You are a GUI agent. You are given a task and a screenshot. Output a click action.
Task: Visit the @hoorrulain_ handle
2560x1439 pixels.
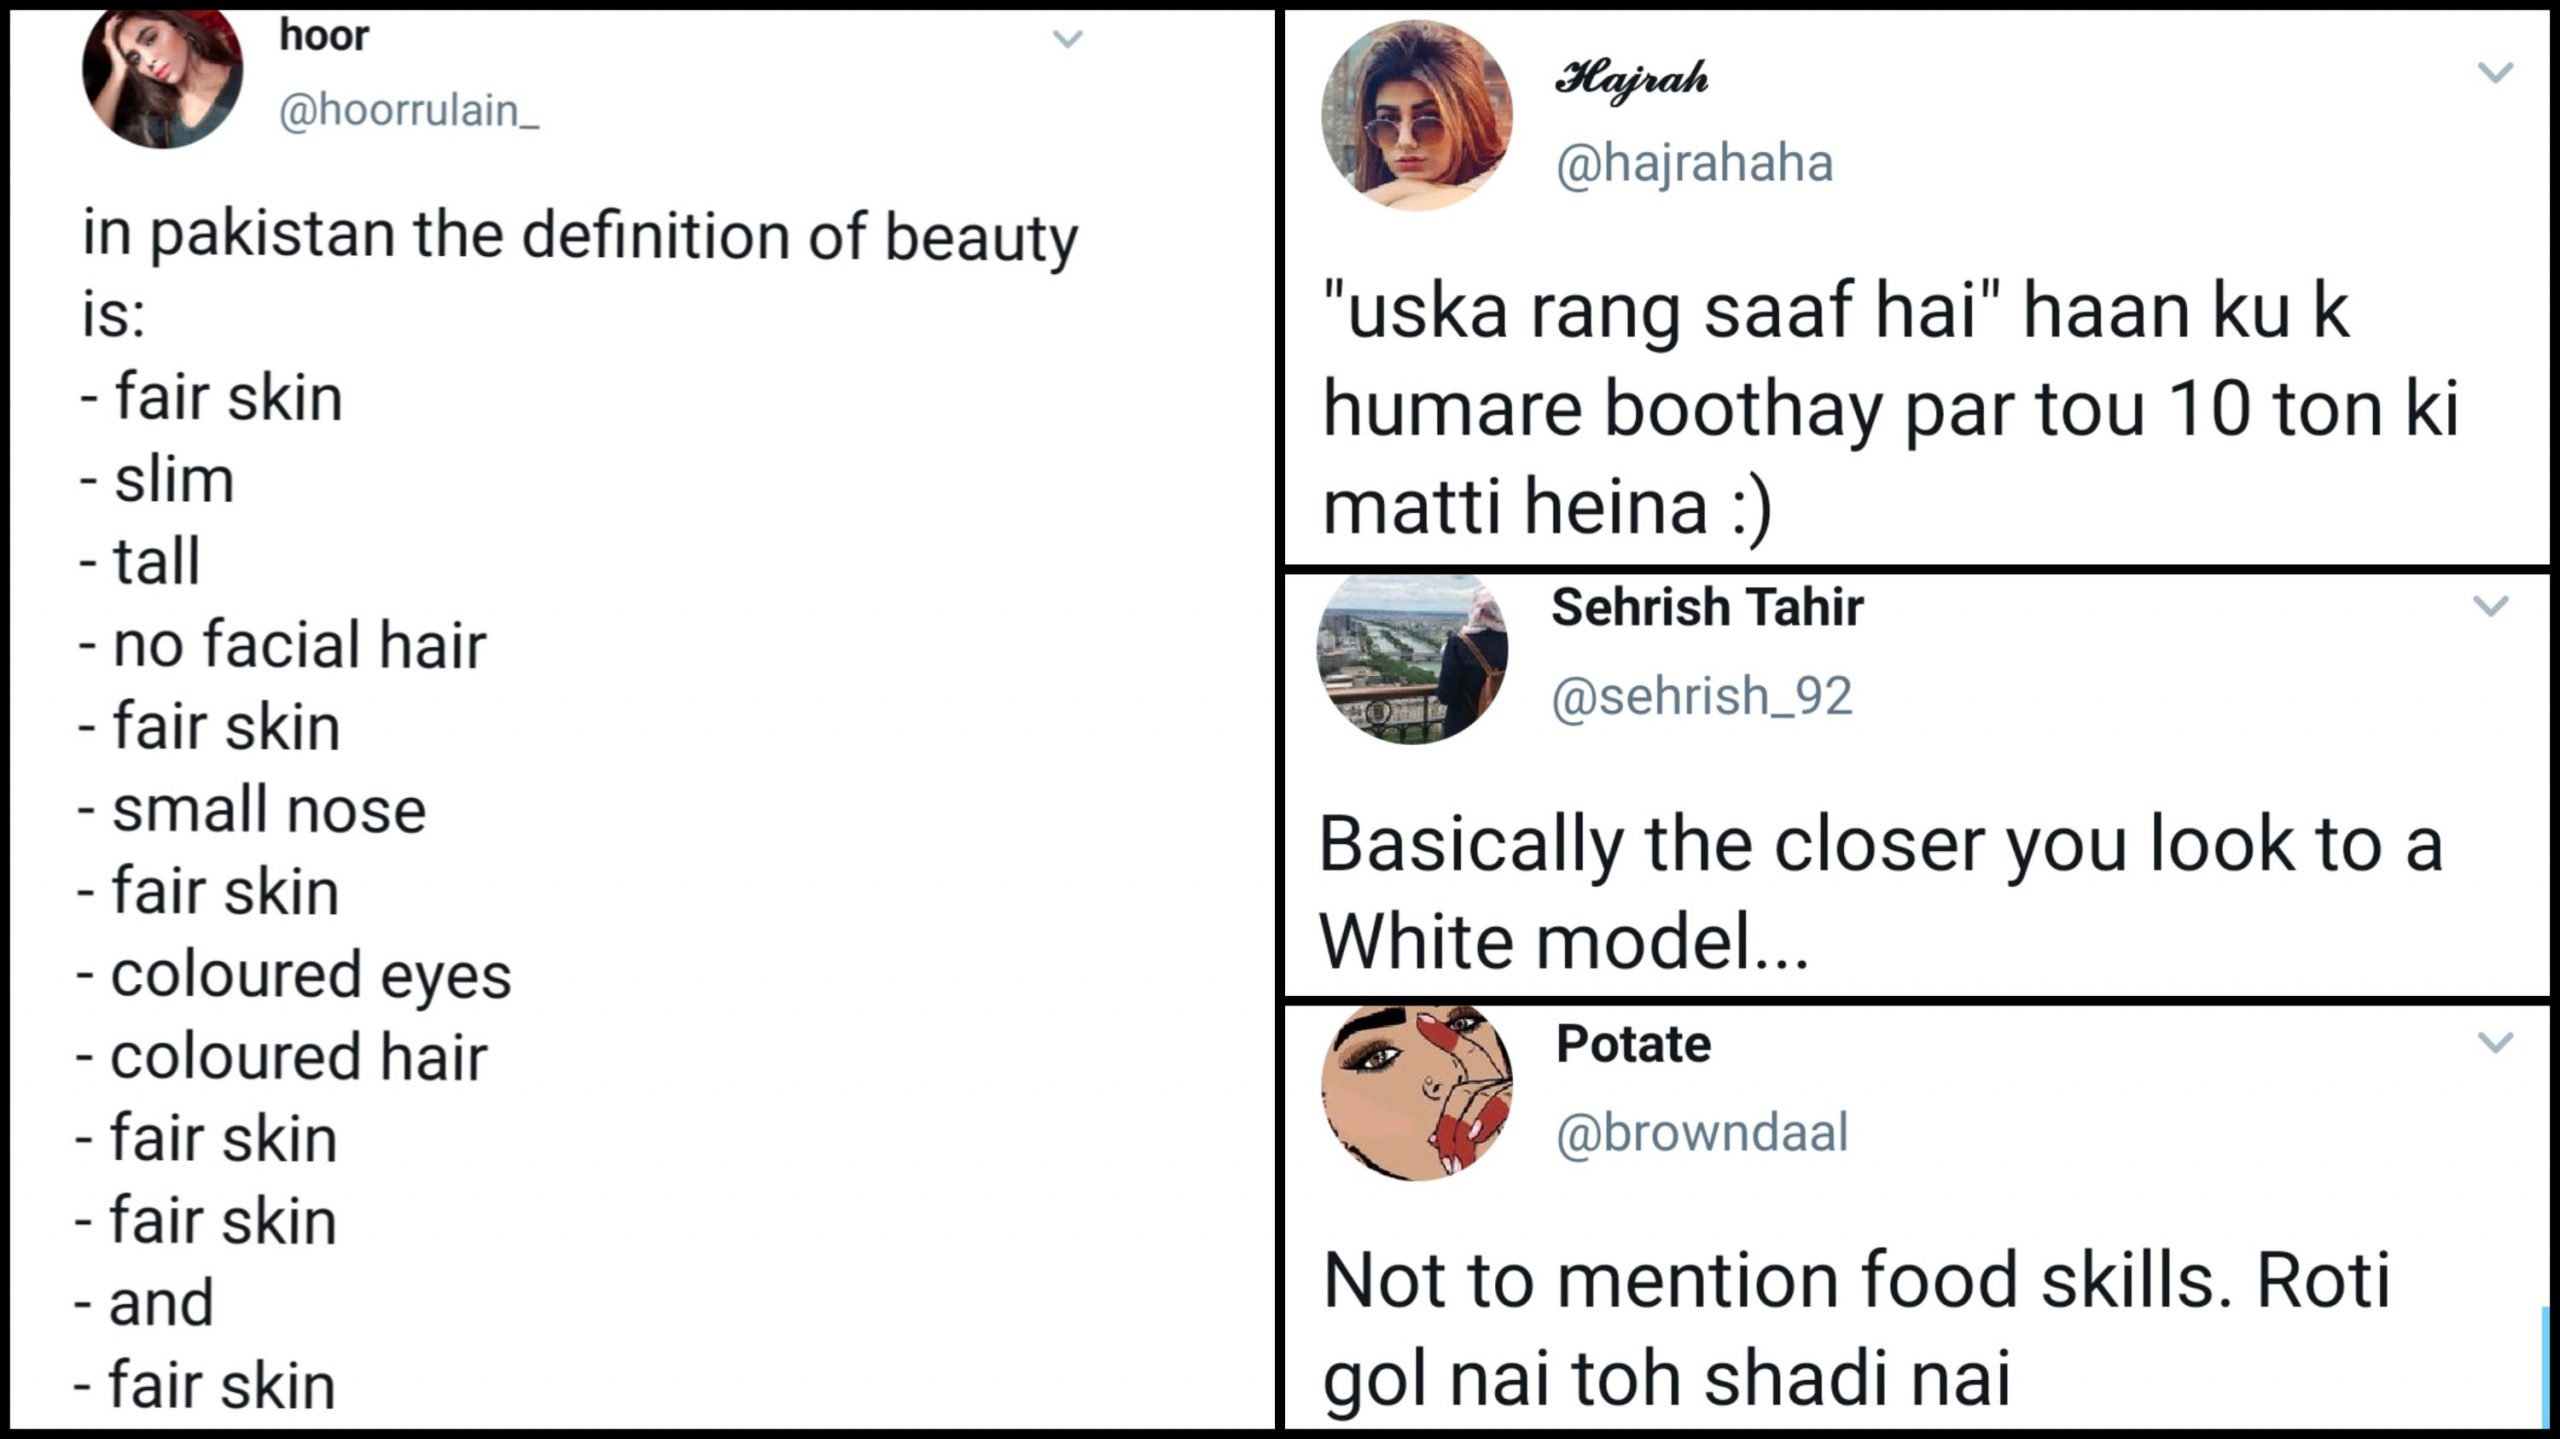tap(408, 111)
